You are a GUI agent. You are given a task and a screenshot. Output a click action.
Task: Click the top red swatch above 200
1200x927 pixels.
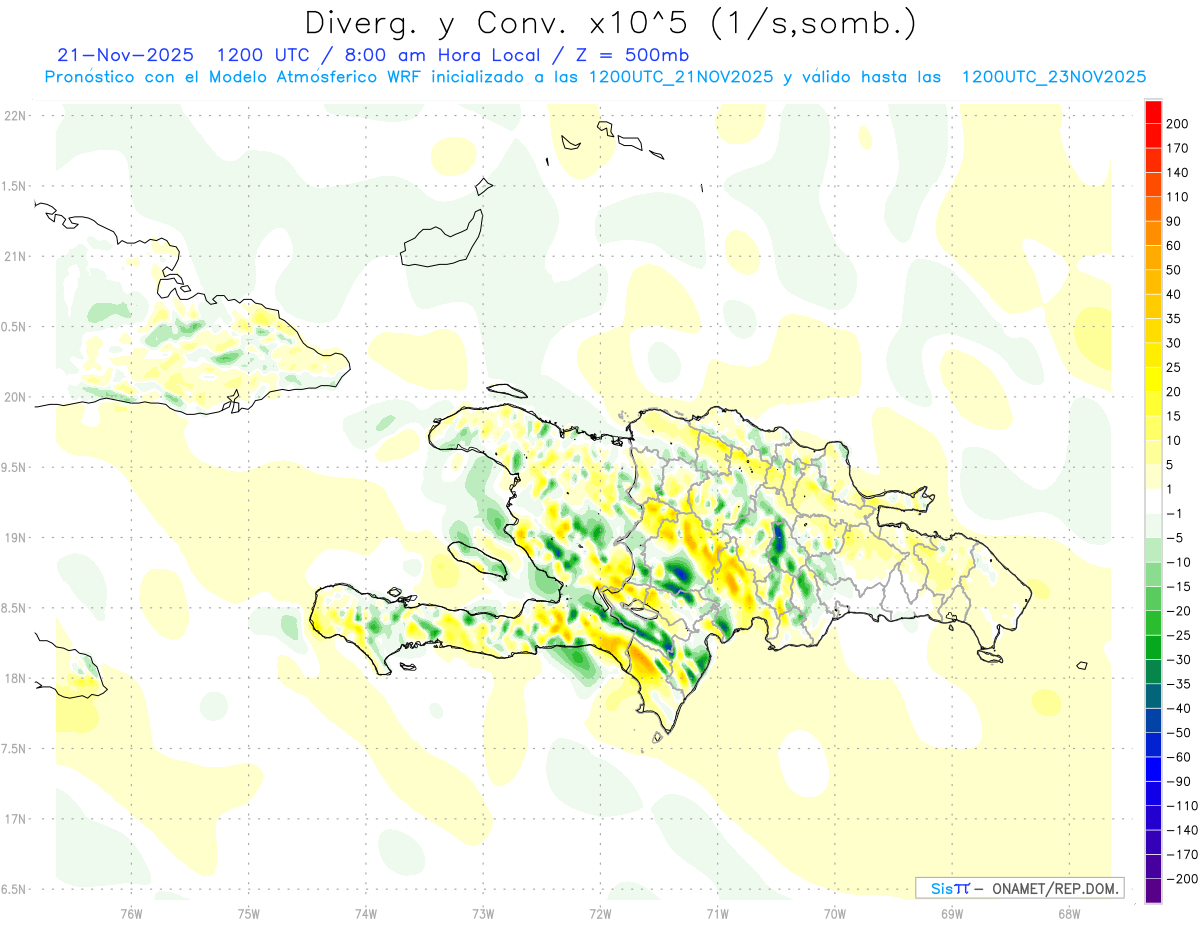pos(1152,111)
